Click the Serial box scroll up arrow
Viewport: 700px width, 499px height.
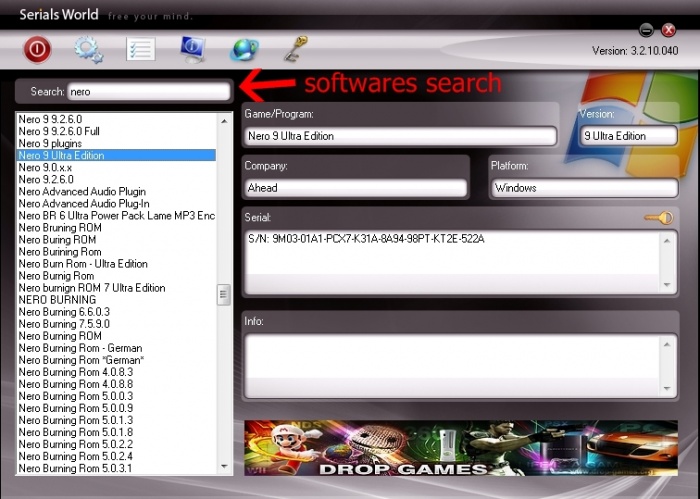pyautogui.click(x=667, y=241)
